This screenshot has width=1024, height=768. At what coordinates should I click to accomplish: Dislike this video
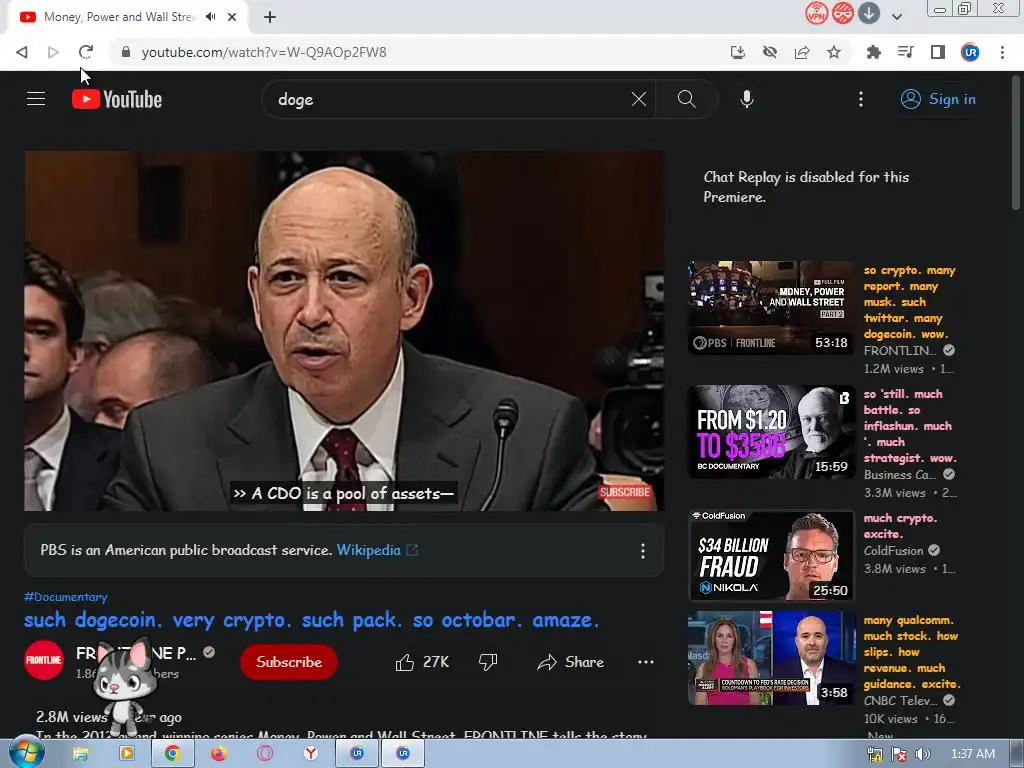coord(488,662)
